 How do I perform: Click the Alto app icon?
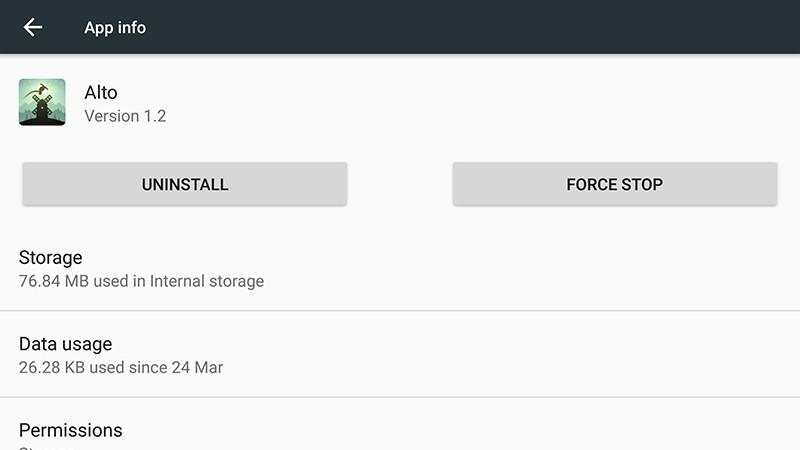click(x=42, y=102)
